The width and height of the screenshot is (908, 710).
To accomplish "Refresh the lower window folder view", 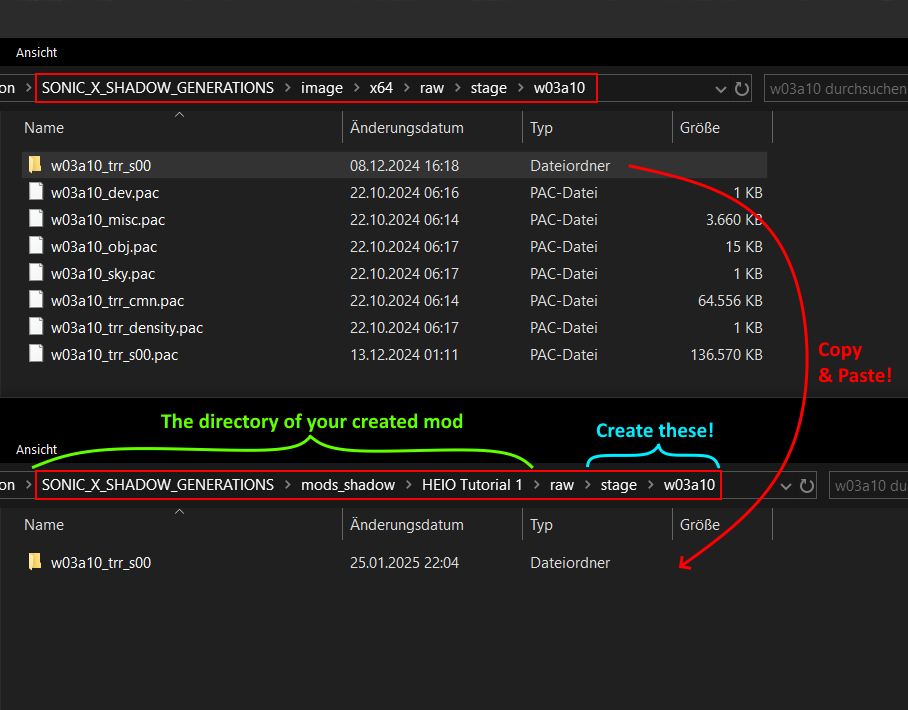I will pyautogui.click(x=807, y=485).
